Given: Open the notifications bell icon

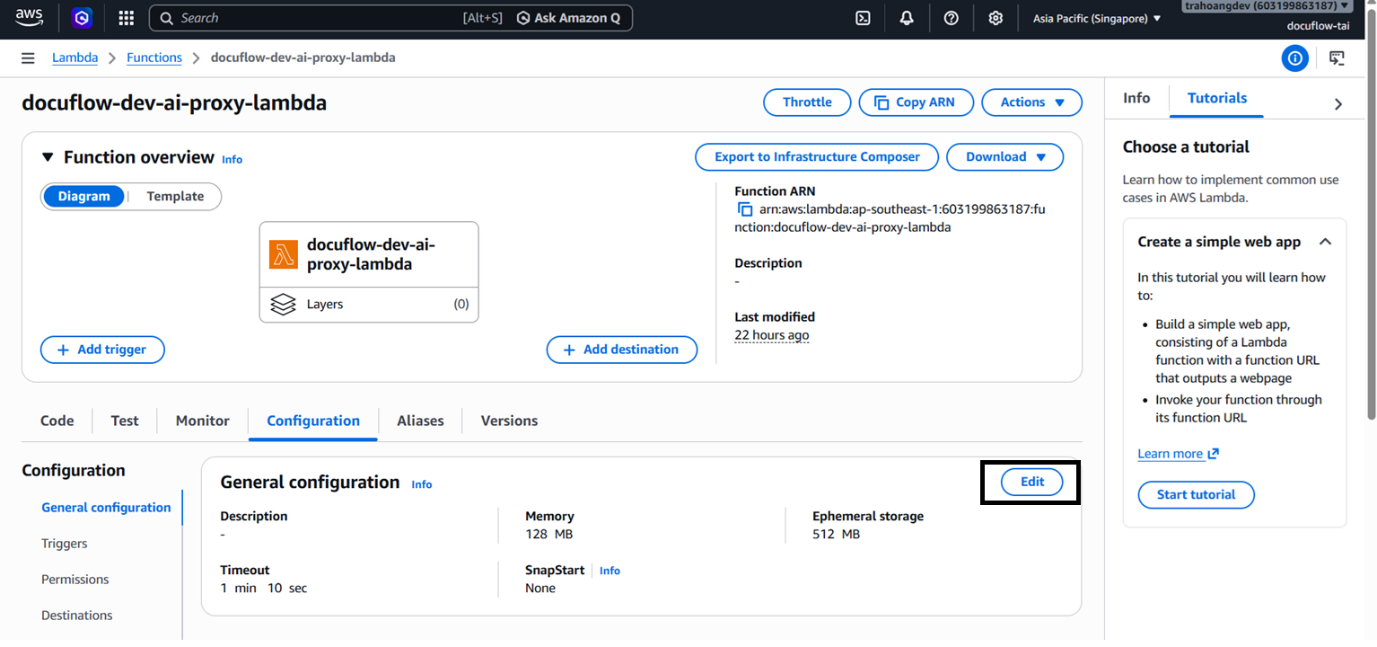Looking at the screenshot, I should [907, 18].
